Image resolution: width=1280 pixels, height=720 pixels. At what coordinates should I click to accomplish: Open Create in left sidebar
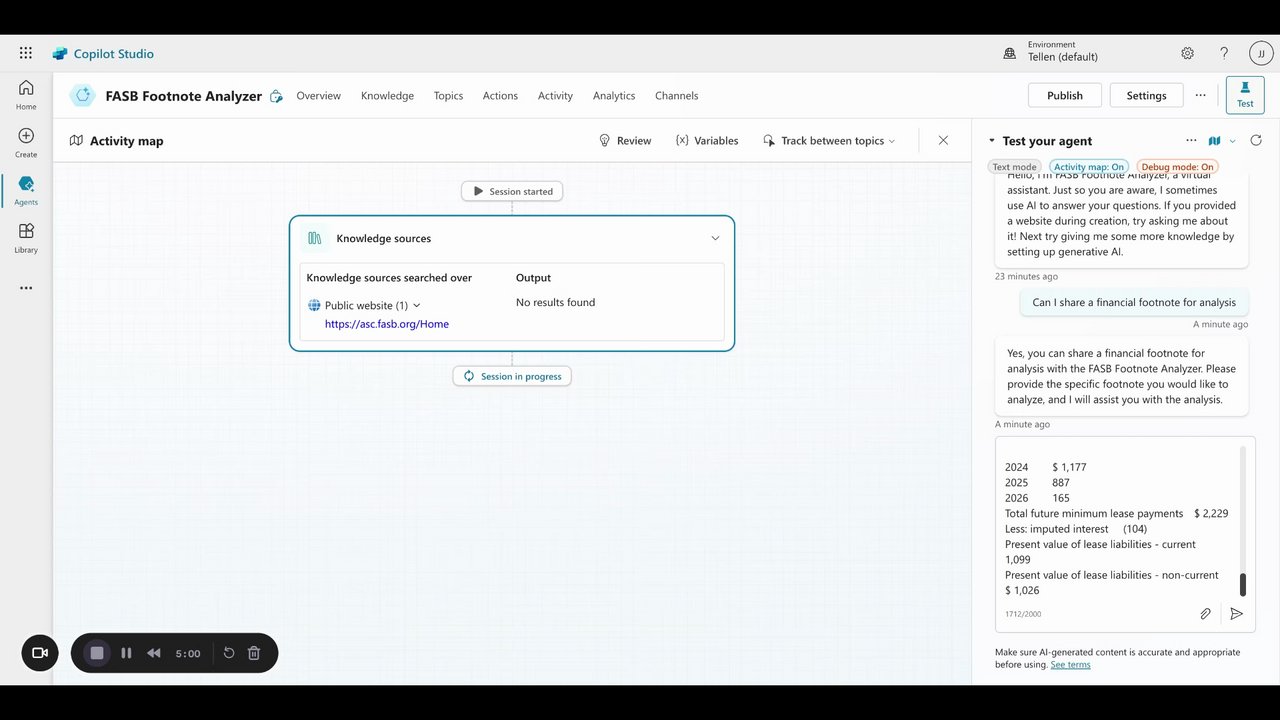pyautogui.click(x=26, y=143)
